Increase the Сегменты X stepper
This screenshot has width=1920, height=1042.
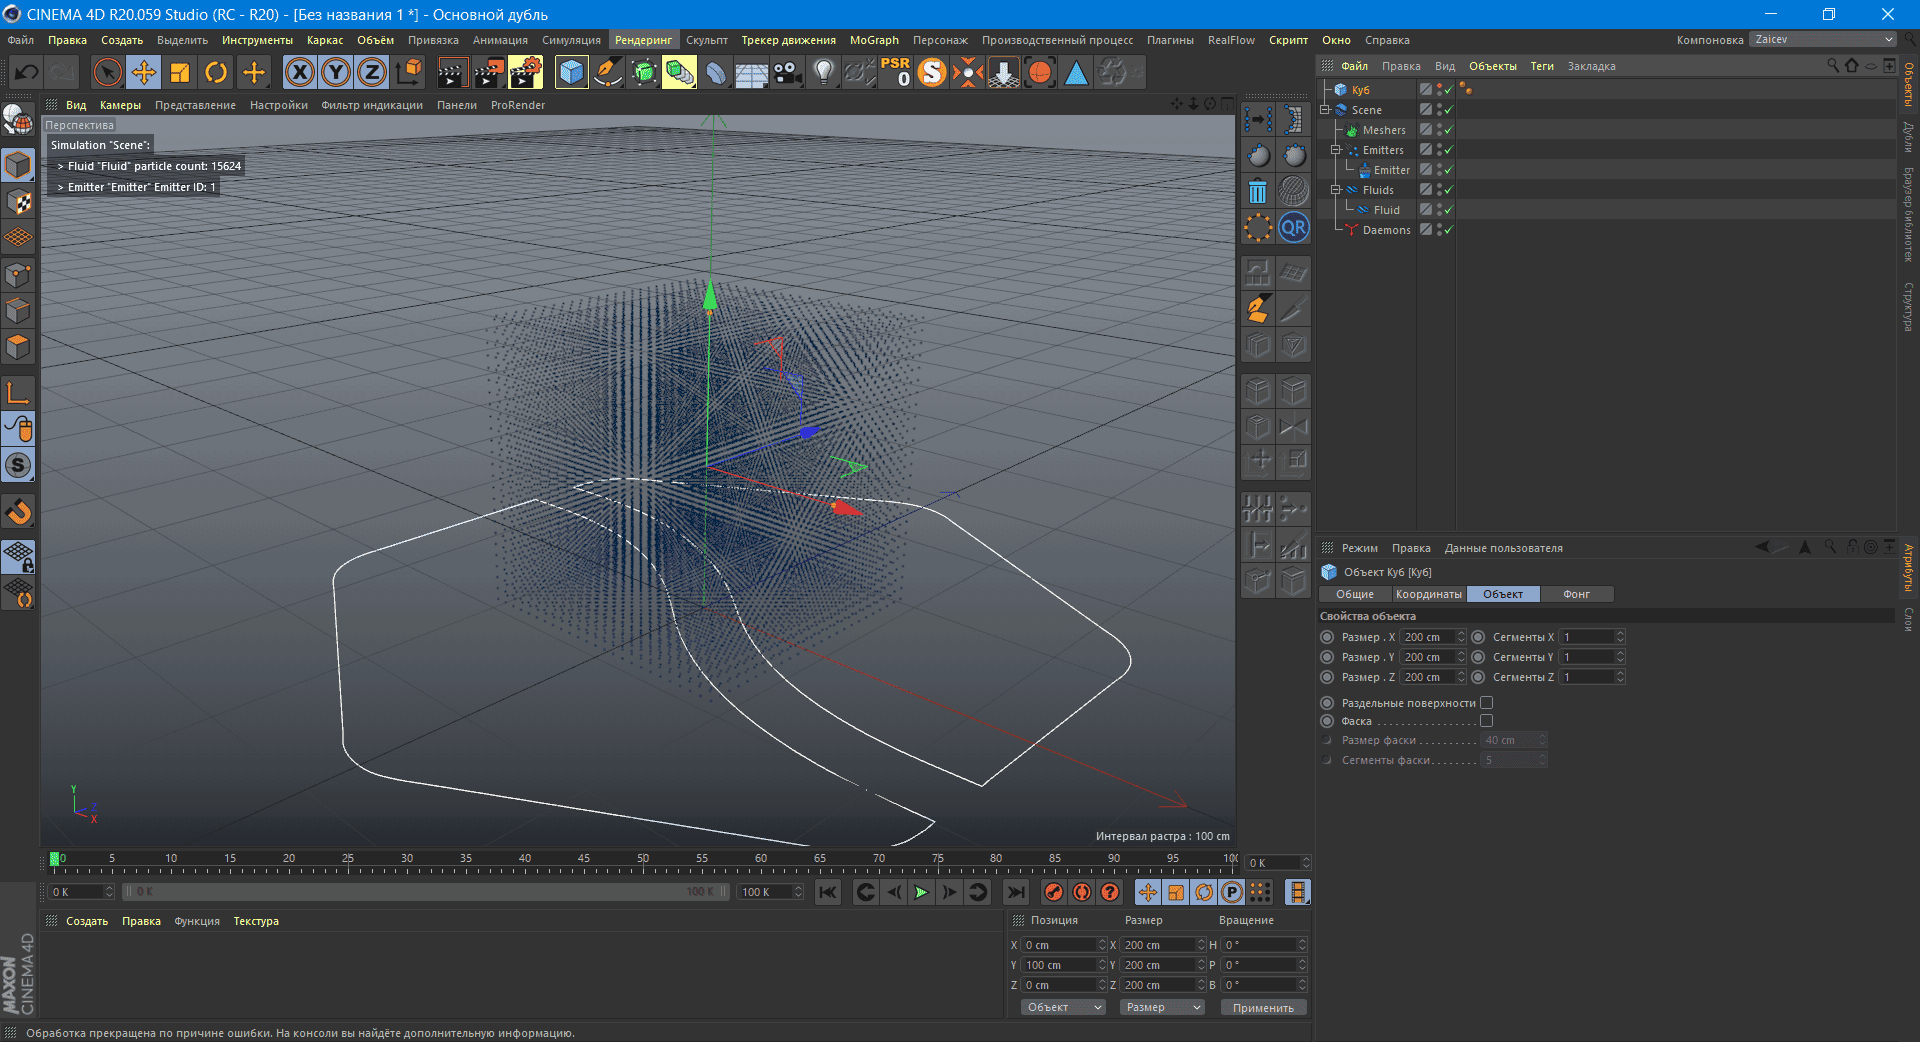pyautogui.click(x=1620, y=634)
